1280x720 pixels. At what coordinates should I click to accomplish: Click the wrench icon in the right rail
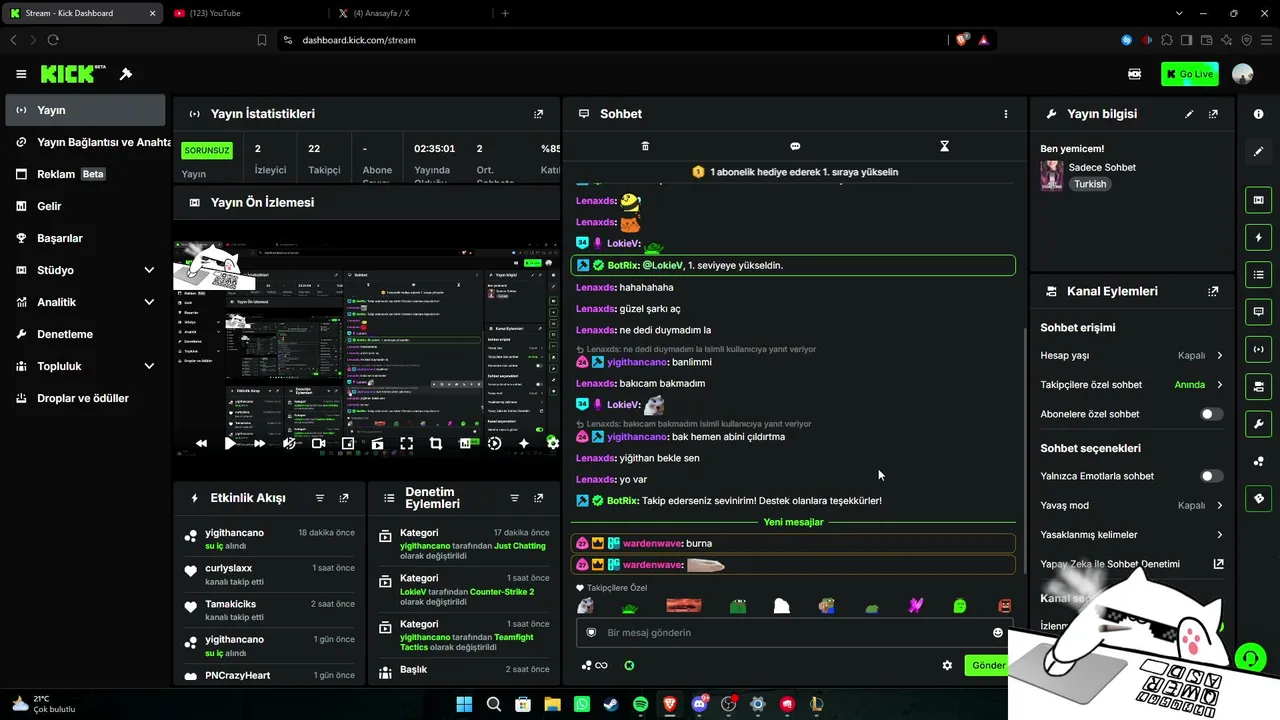[x=1258, y=423]
